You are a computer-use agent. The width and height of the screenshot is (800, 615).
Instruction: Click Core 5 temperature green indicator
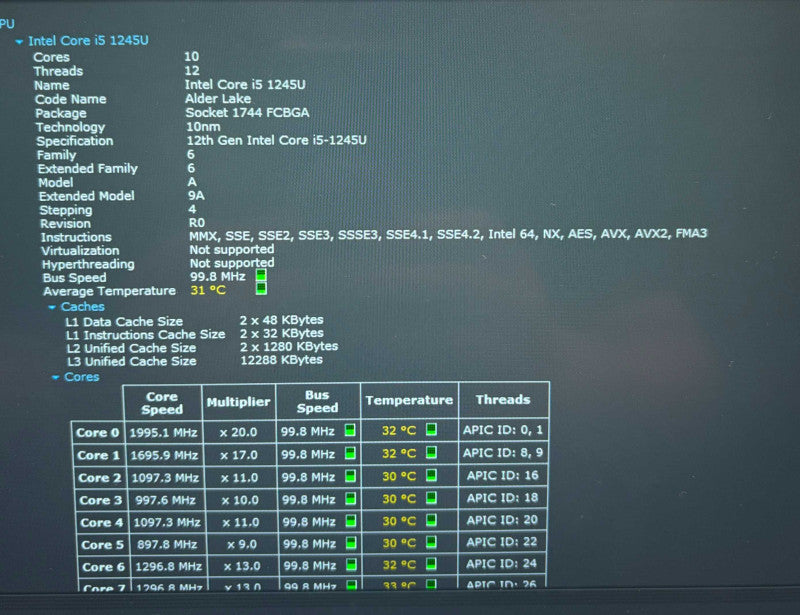click(431, 542)
